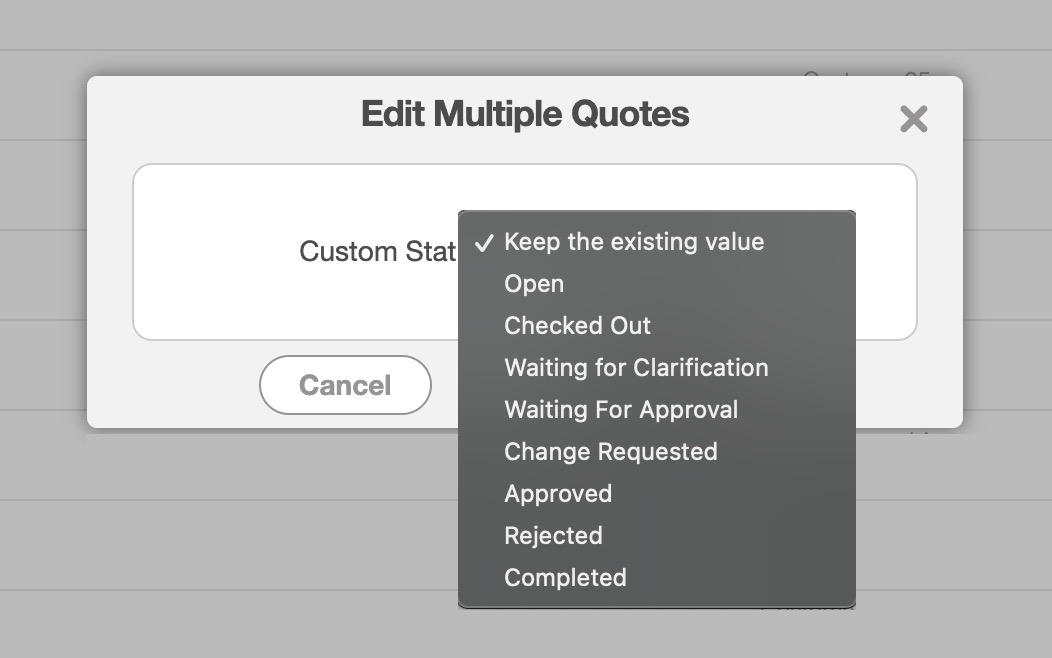This screenshot has height=658, width=1052.
Task: Click the Cancel button
Action: [x=345, y=385]
